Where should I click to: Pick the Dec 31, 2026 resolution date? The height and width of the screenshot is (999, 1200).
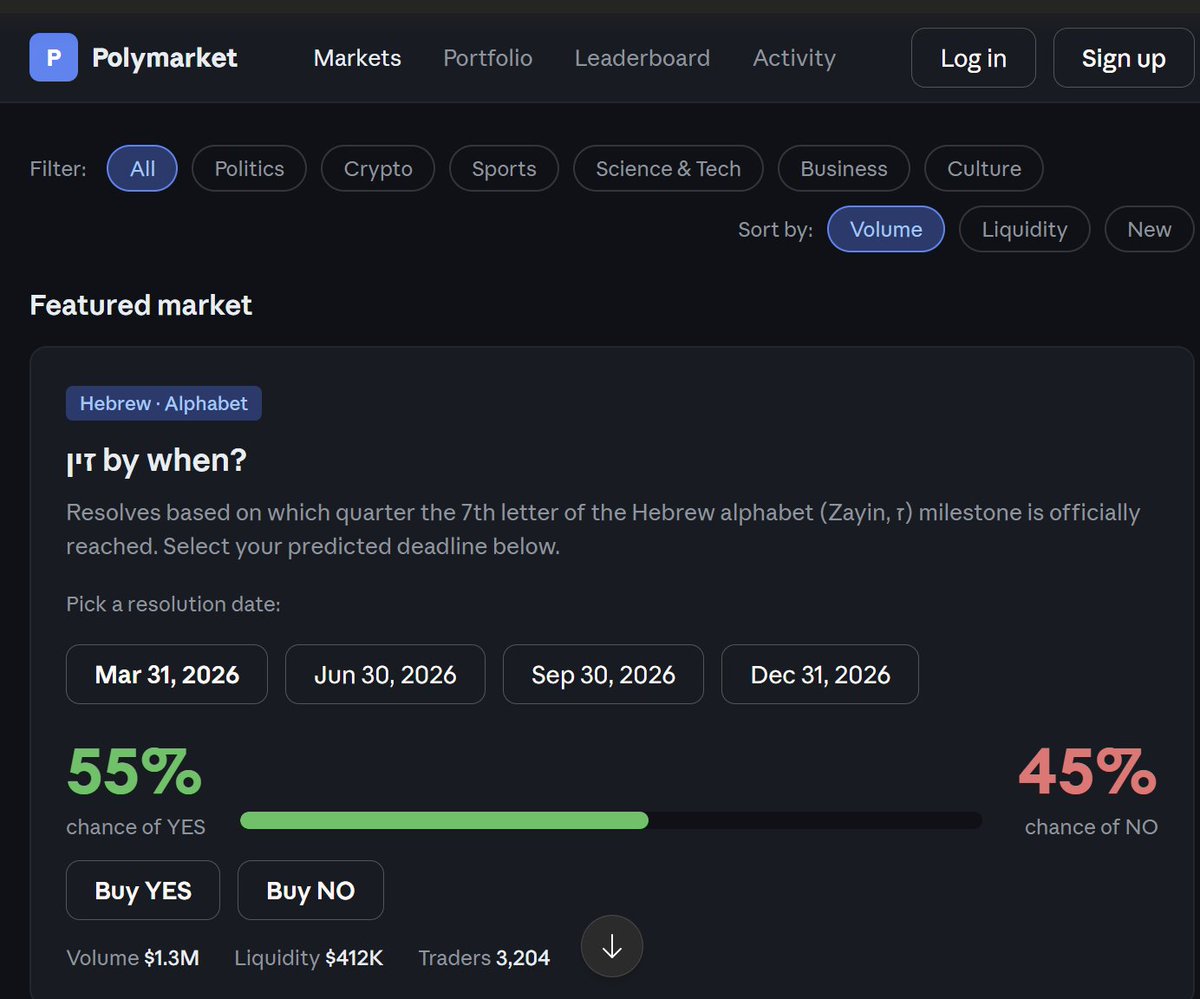point(820,674)
